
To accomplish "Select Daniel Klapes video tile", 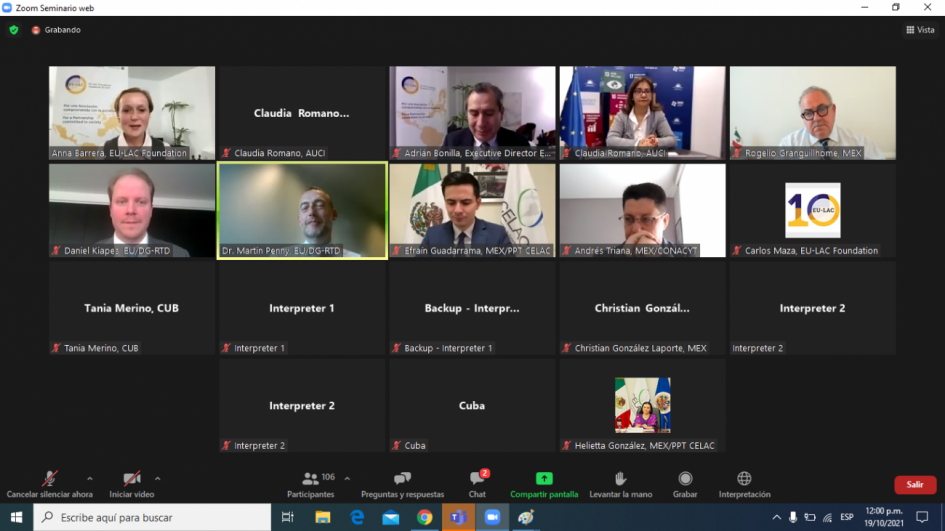I will pyautogui.click(x=132, y=210).
